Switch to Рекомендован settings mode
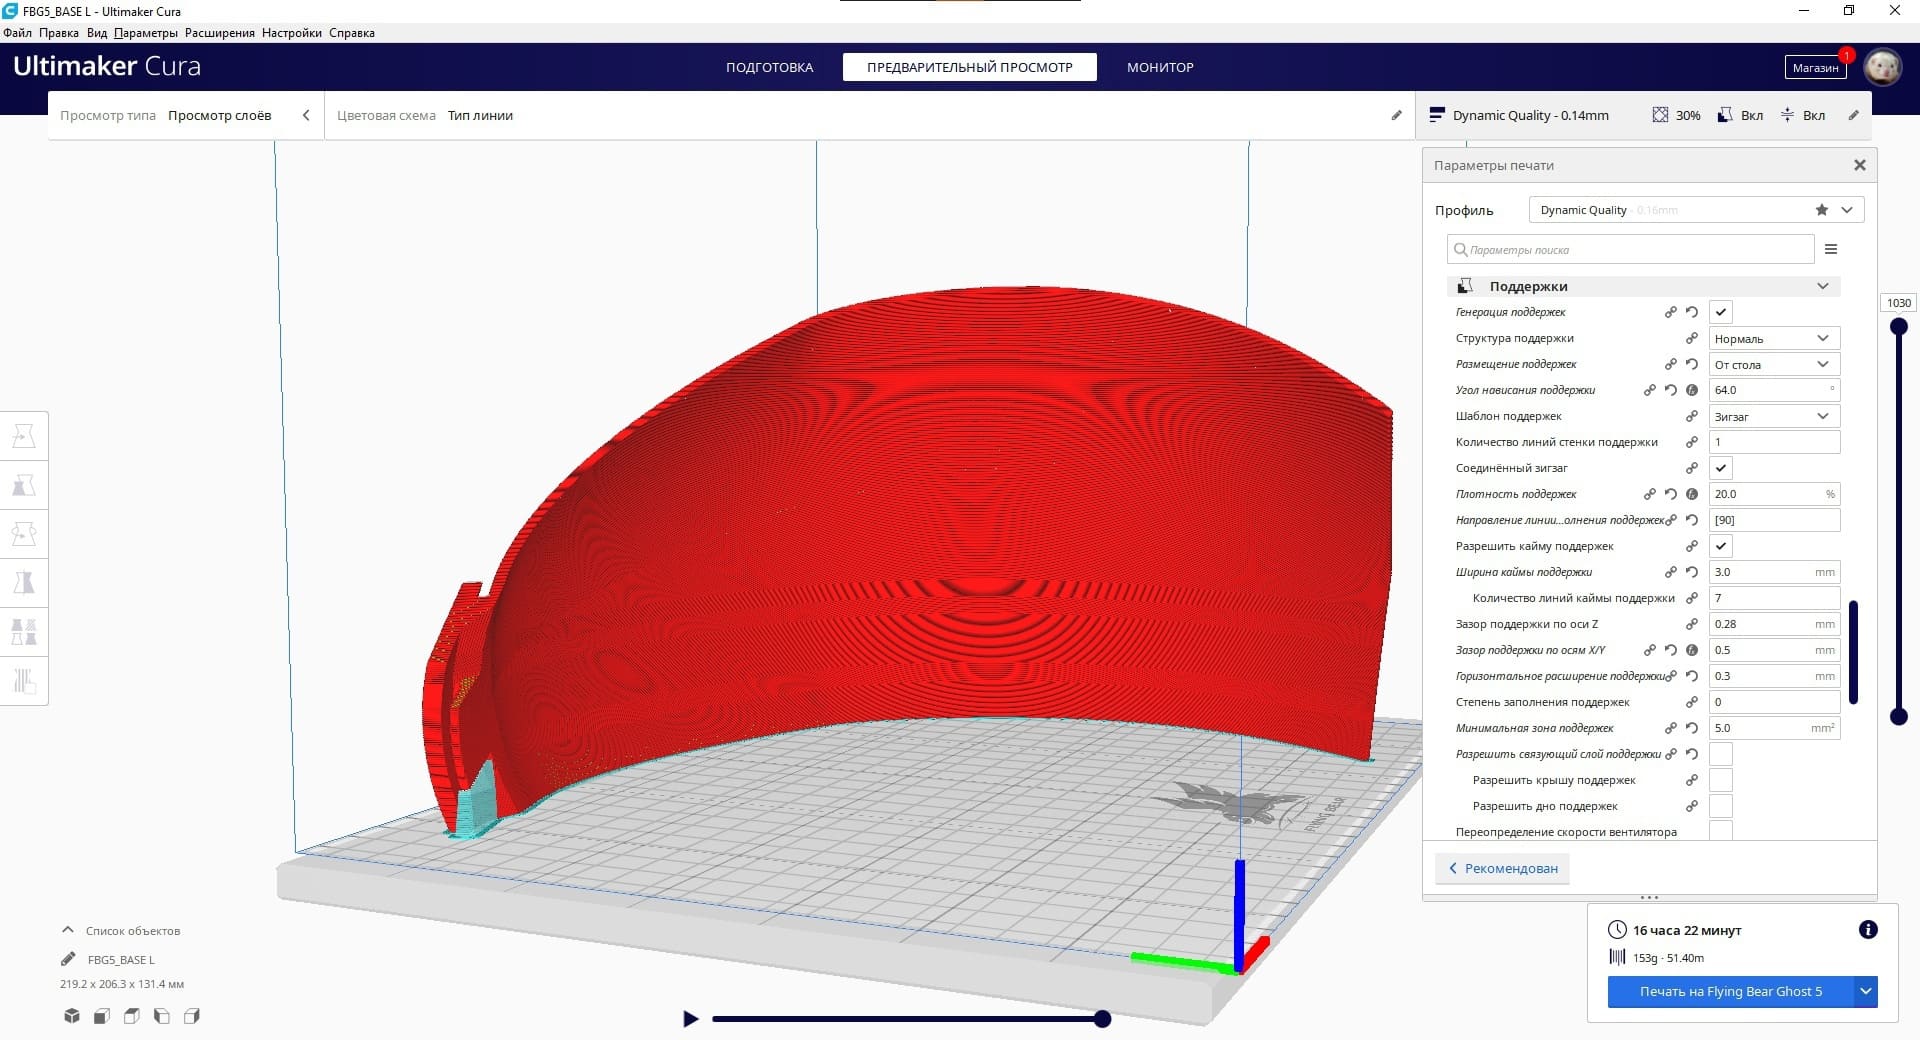1920x1040 pixels. pyautogui.click(x=1502, y=868)
